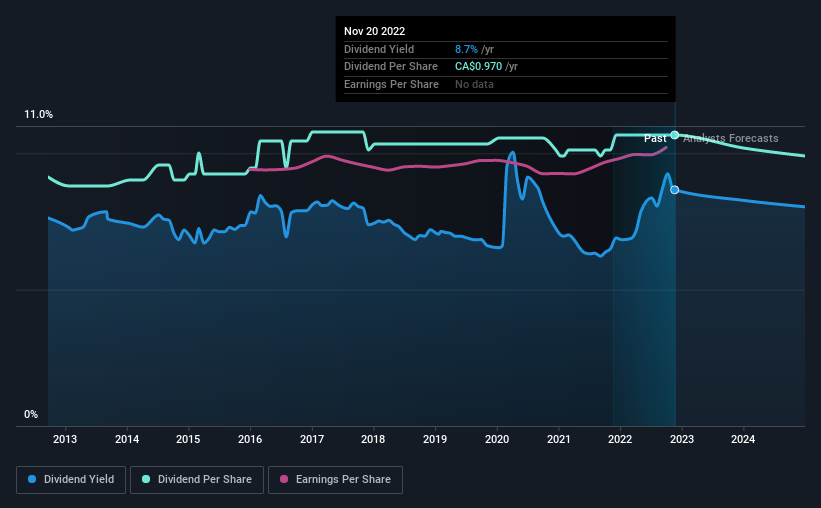
Task: Click the 2015 x-axis label
Action: point(188,439)
